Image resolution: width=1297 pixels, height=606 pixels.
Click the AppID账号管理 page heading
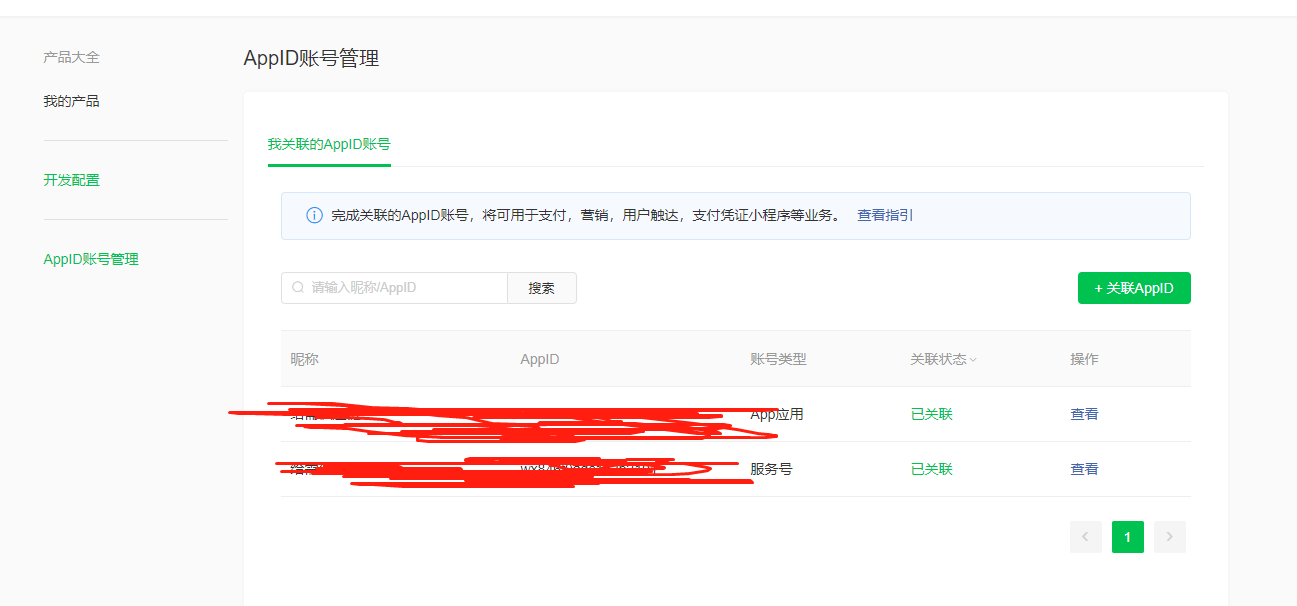[x=312, y=58]
